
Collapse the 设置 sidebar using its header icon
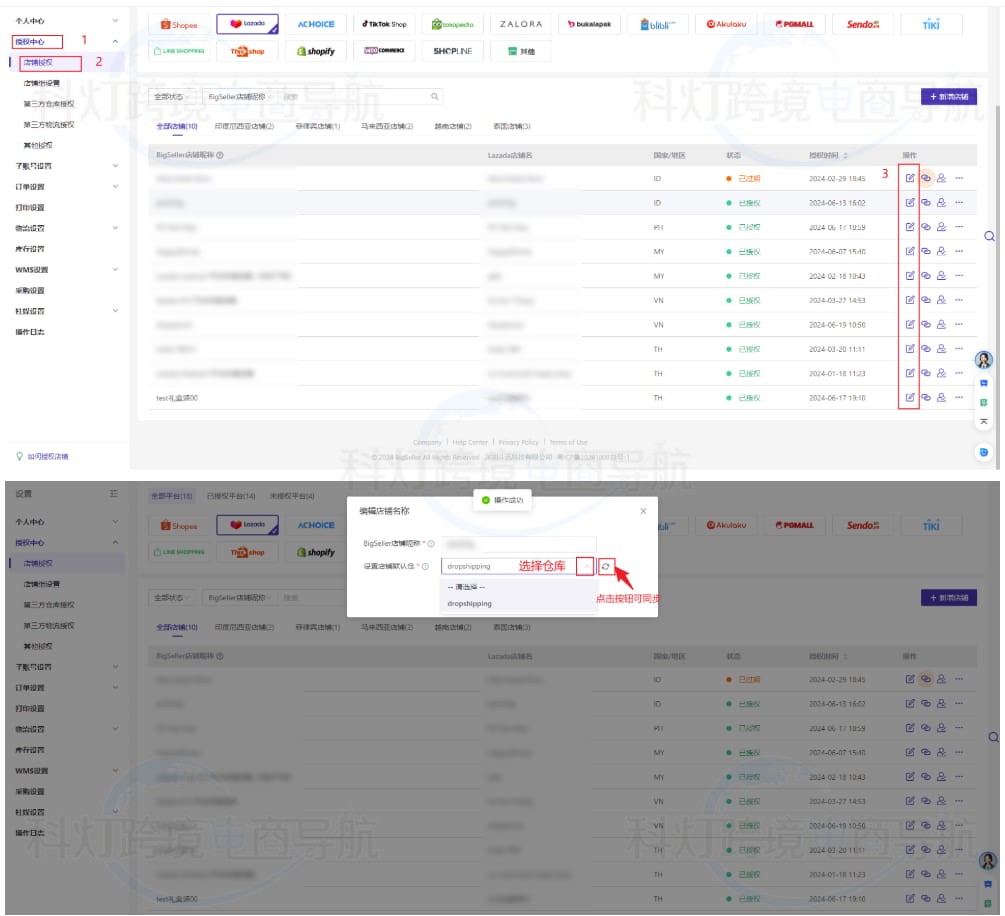pyautogui.click(x=114, y=495)
